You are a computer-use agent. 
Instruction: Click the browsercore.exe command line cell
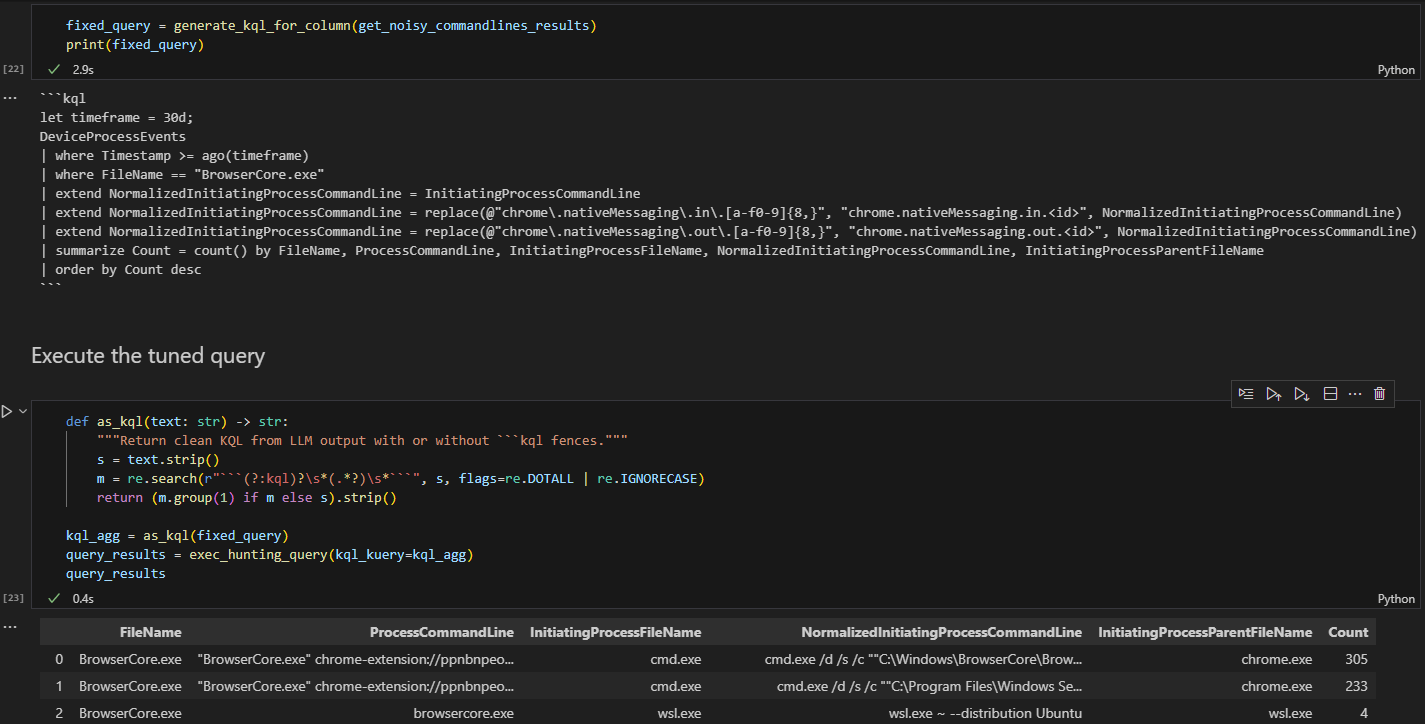pyautogui.click(x=463, y=713)
